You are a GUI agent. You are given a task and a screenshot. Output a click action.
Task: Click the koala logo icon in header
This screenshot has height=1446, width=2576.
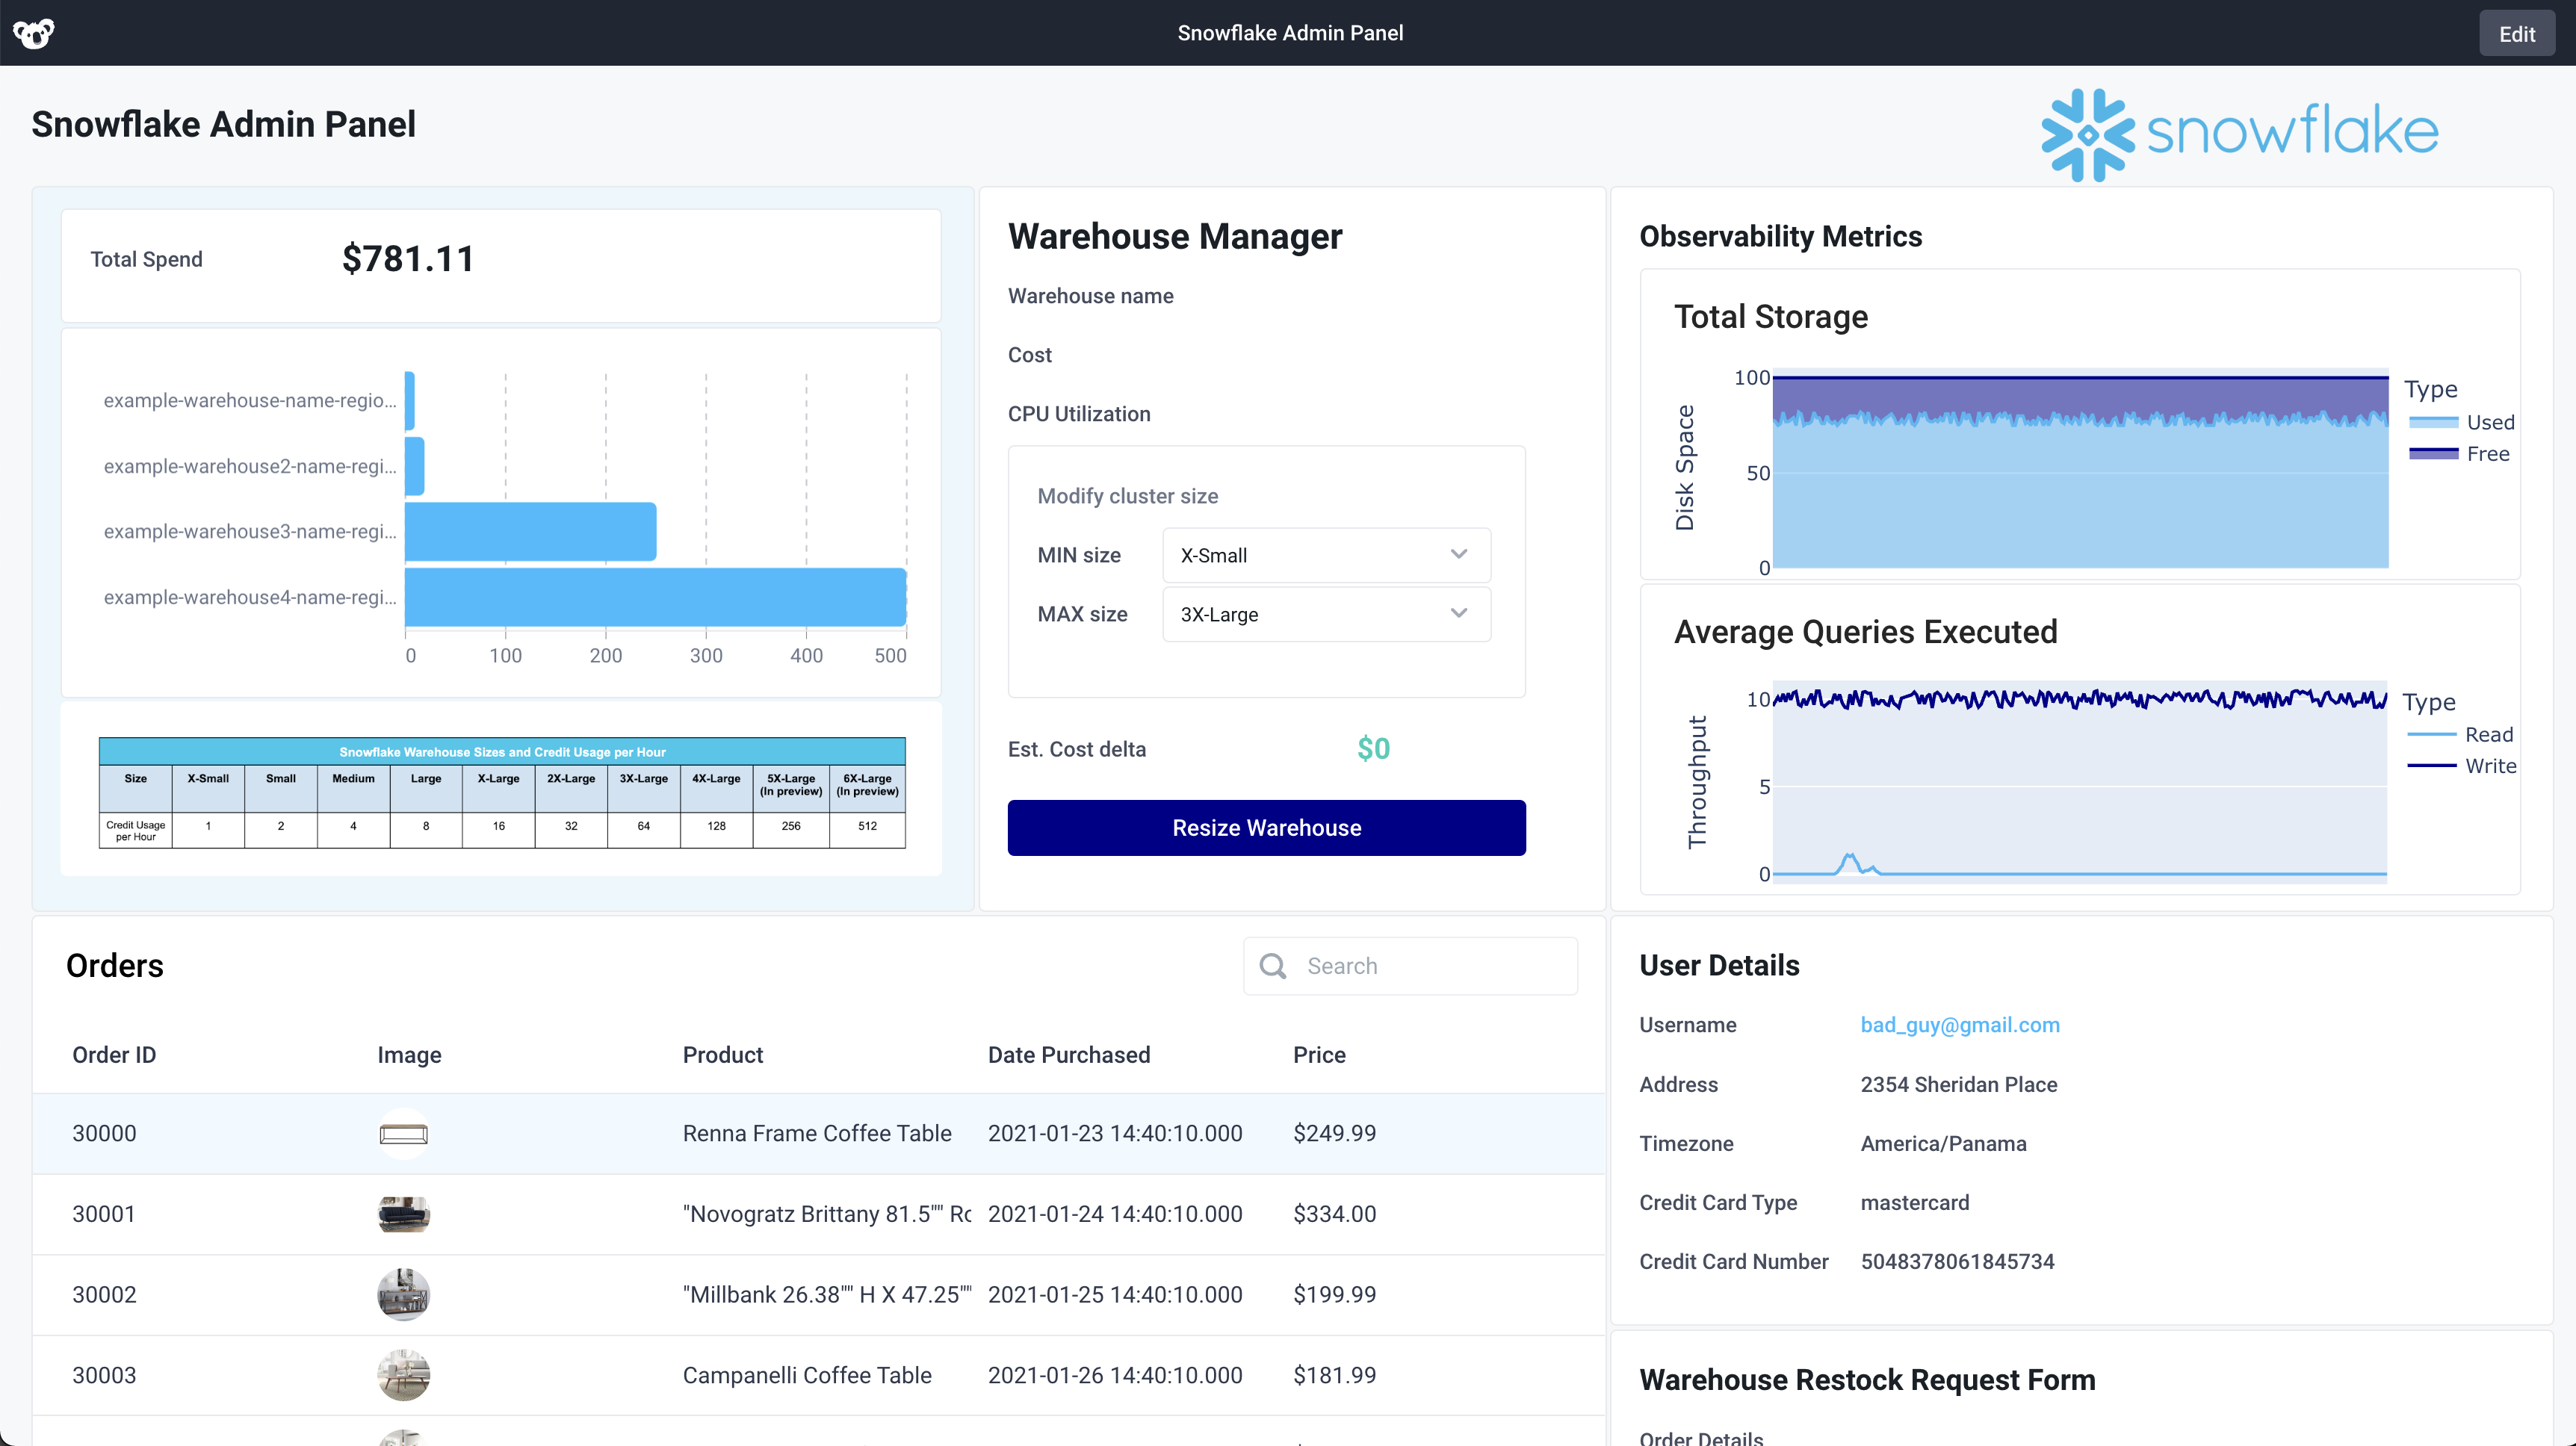(34, 33)
